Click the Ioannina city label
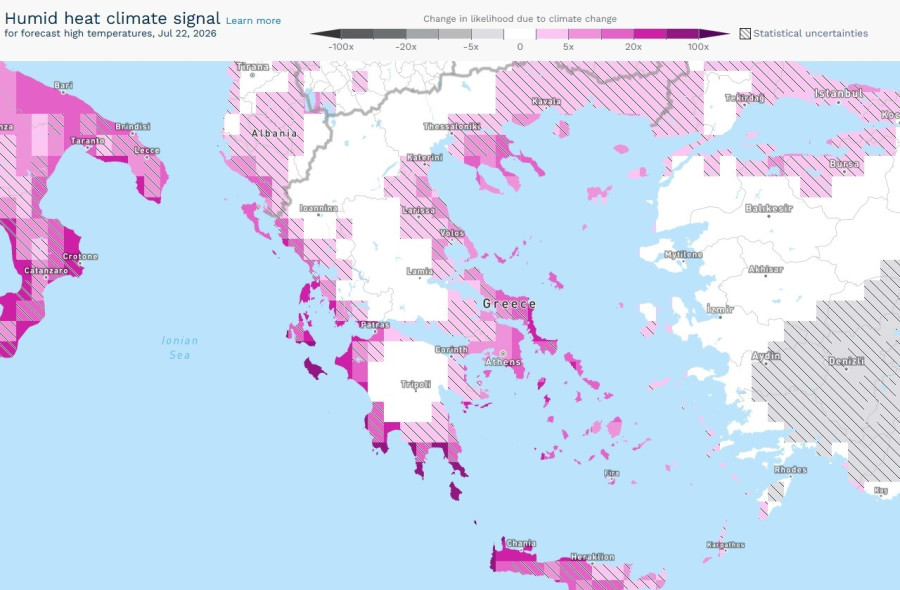 pyautogui.click(x=319, y=208)
